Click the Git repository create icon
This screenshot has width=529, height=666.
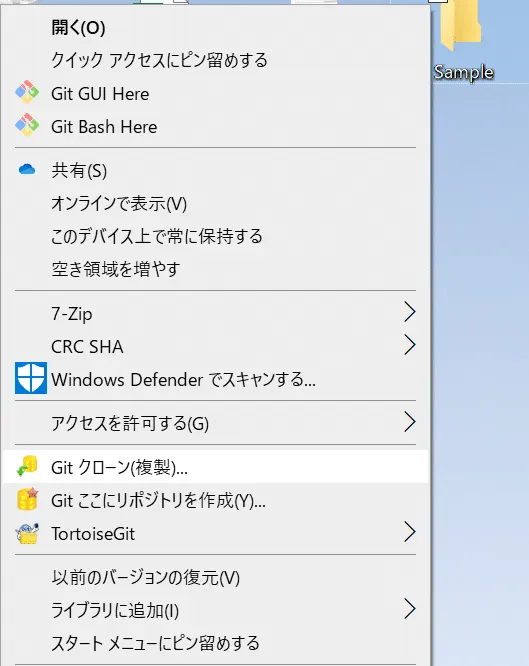point(27,499)
